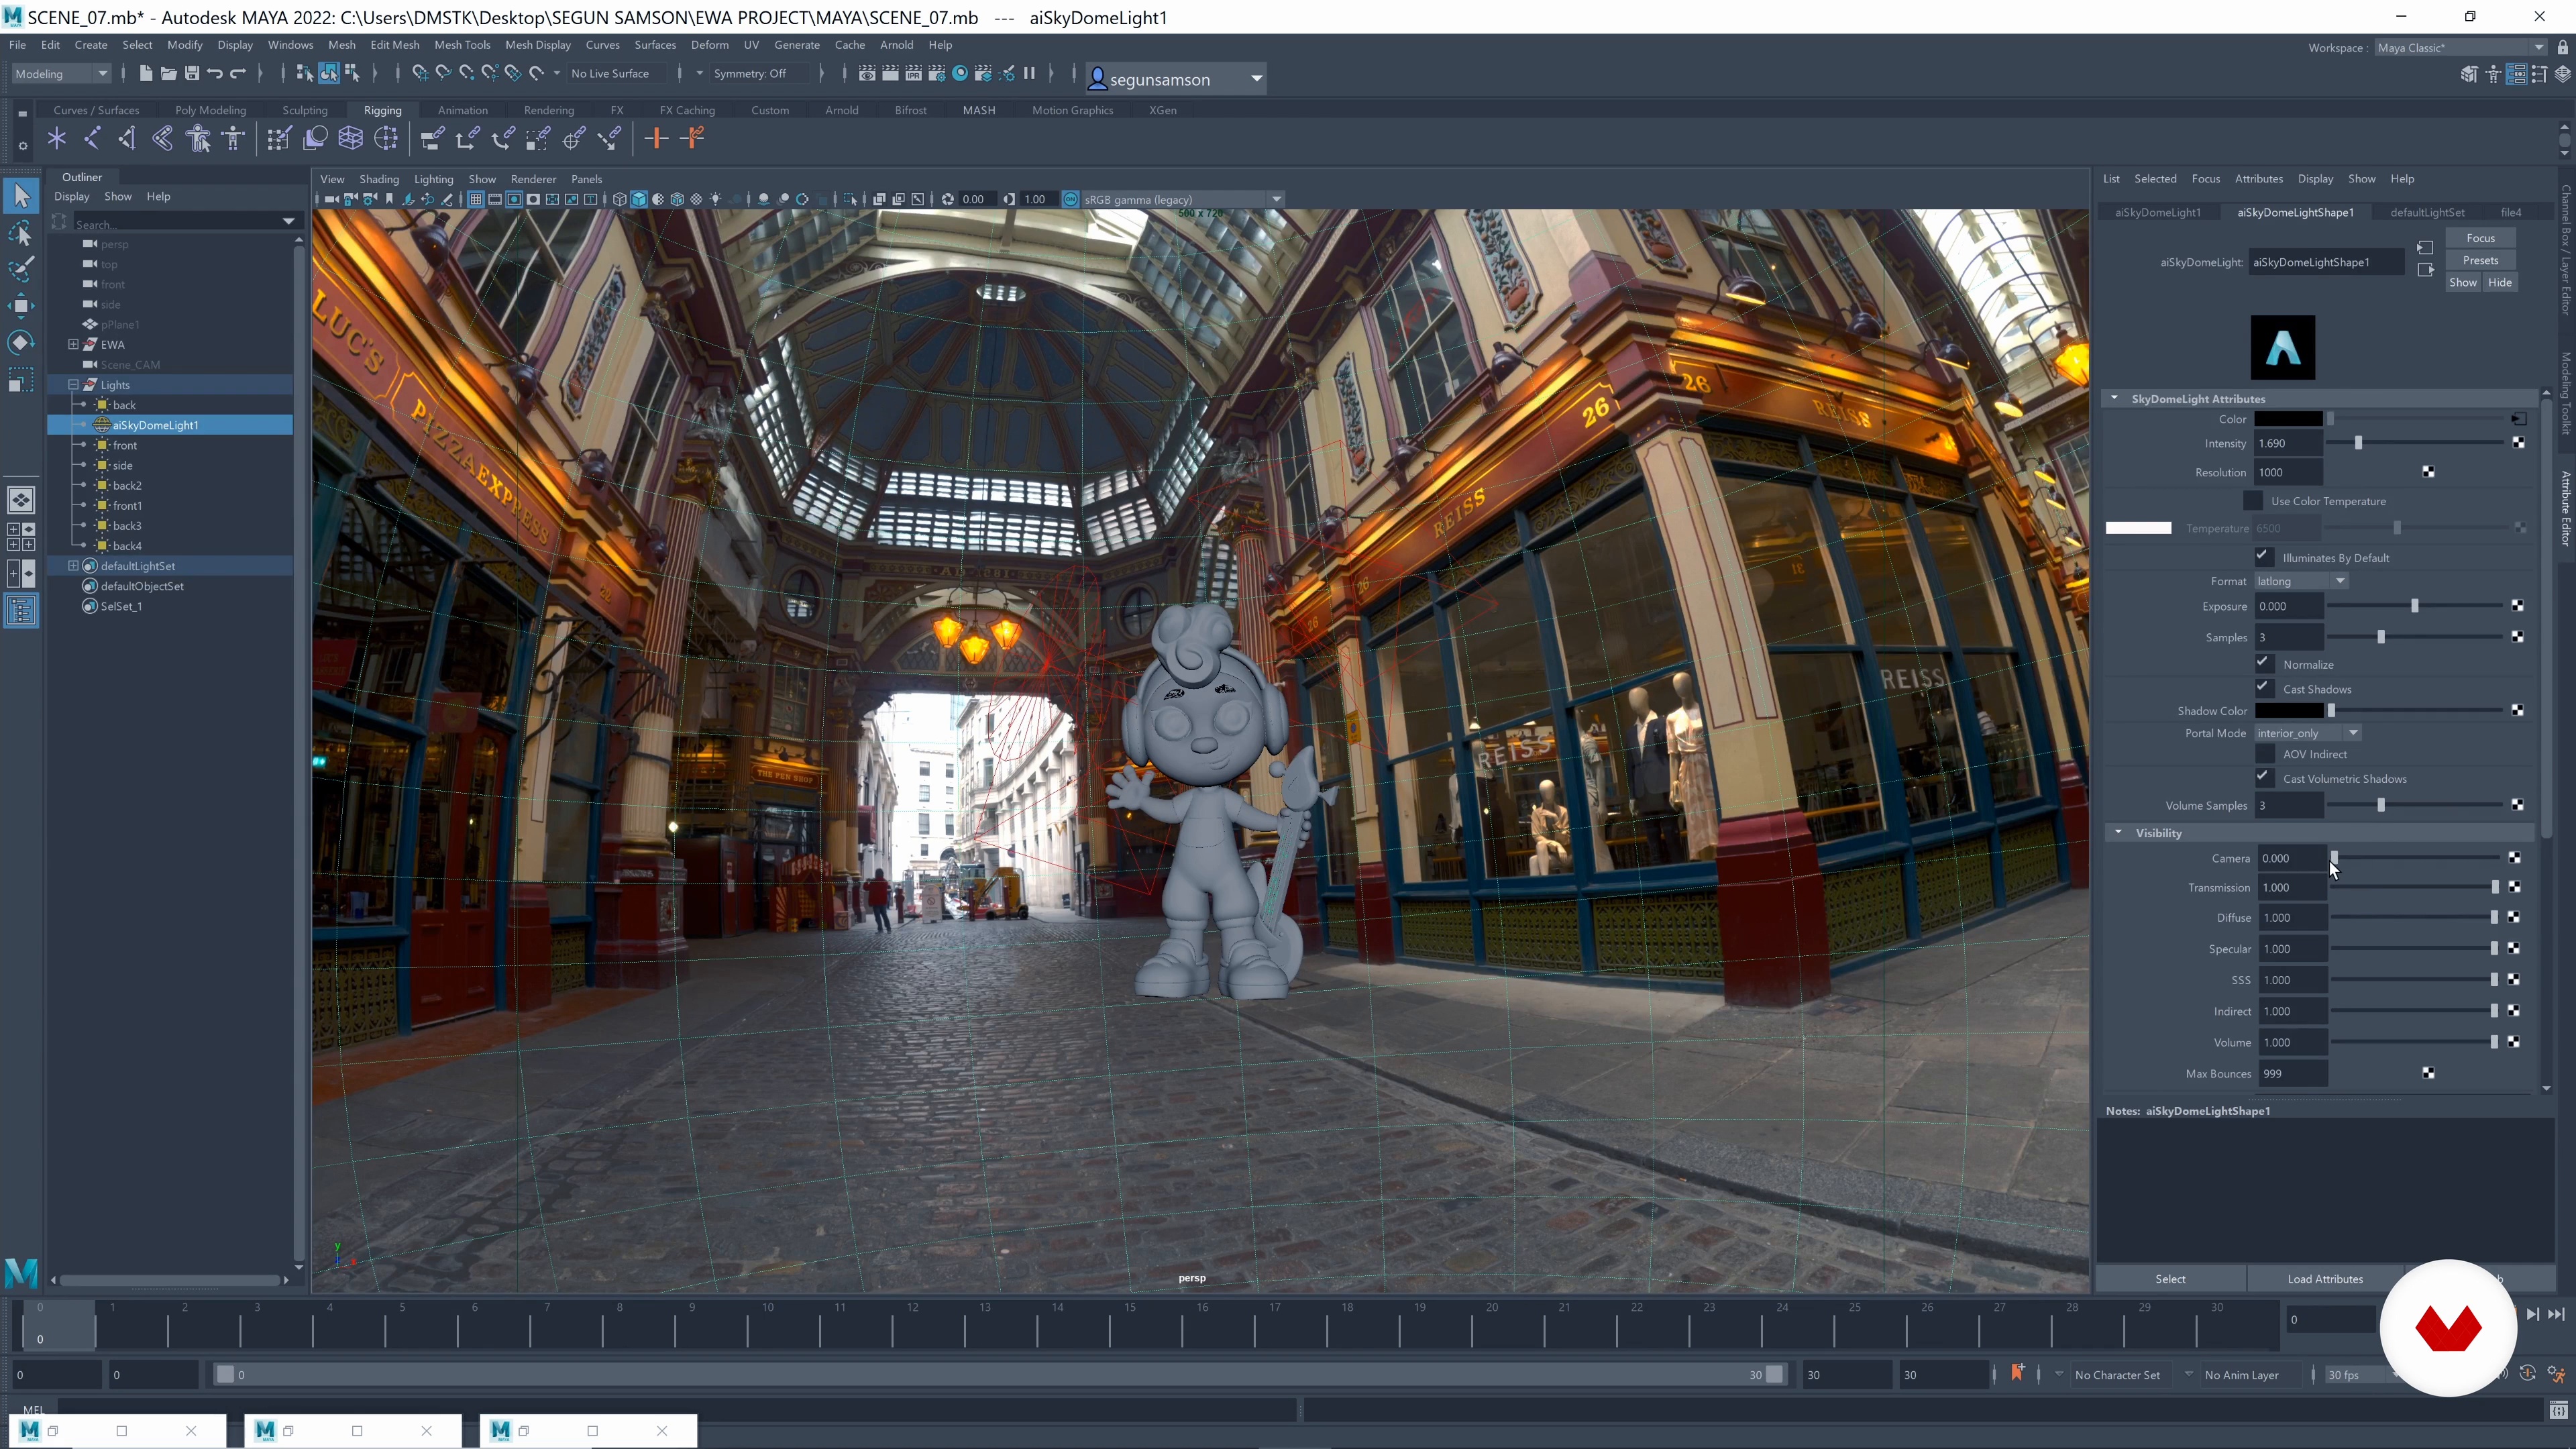This screenshot has width=2576, height=1449.
Task: Click the Create Locator shelf icon
Action: (x=57, y=139)
